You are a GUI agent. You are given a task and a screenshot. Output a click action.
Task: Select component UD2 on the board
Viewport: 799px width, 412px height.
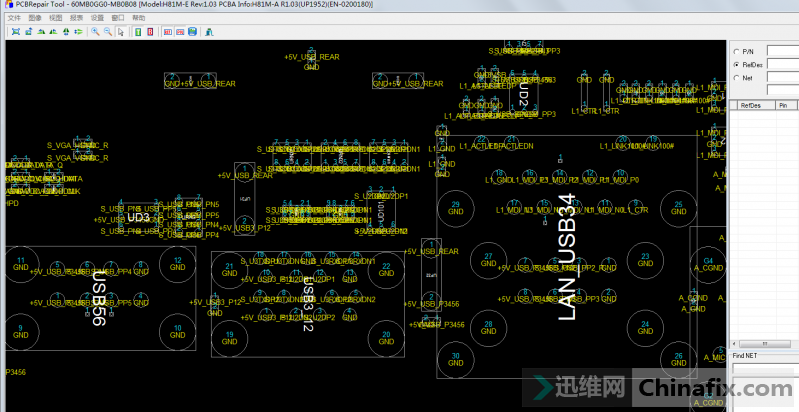pyautogui.click(x=523, y=95)
